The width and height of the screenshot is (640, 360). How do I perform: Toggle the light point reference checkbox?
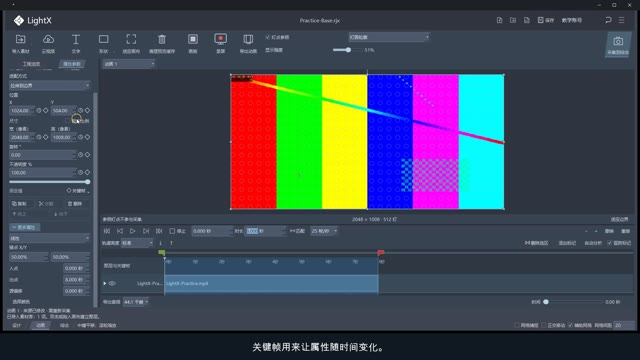(268, 37)
